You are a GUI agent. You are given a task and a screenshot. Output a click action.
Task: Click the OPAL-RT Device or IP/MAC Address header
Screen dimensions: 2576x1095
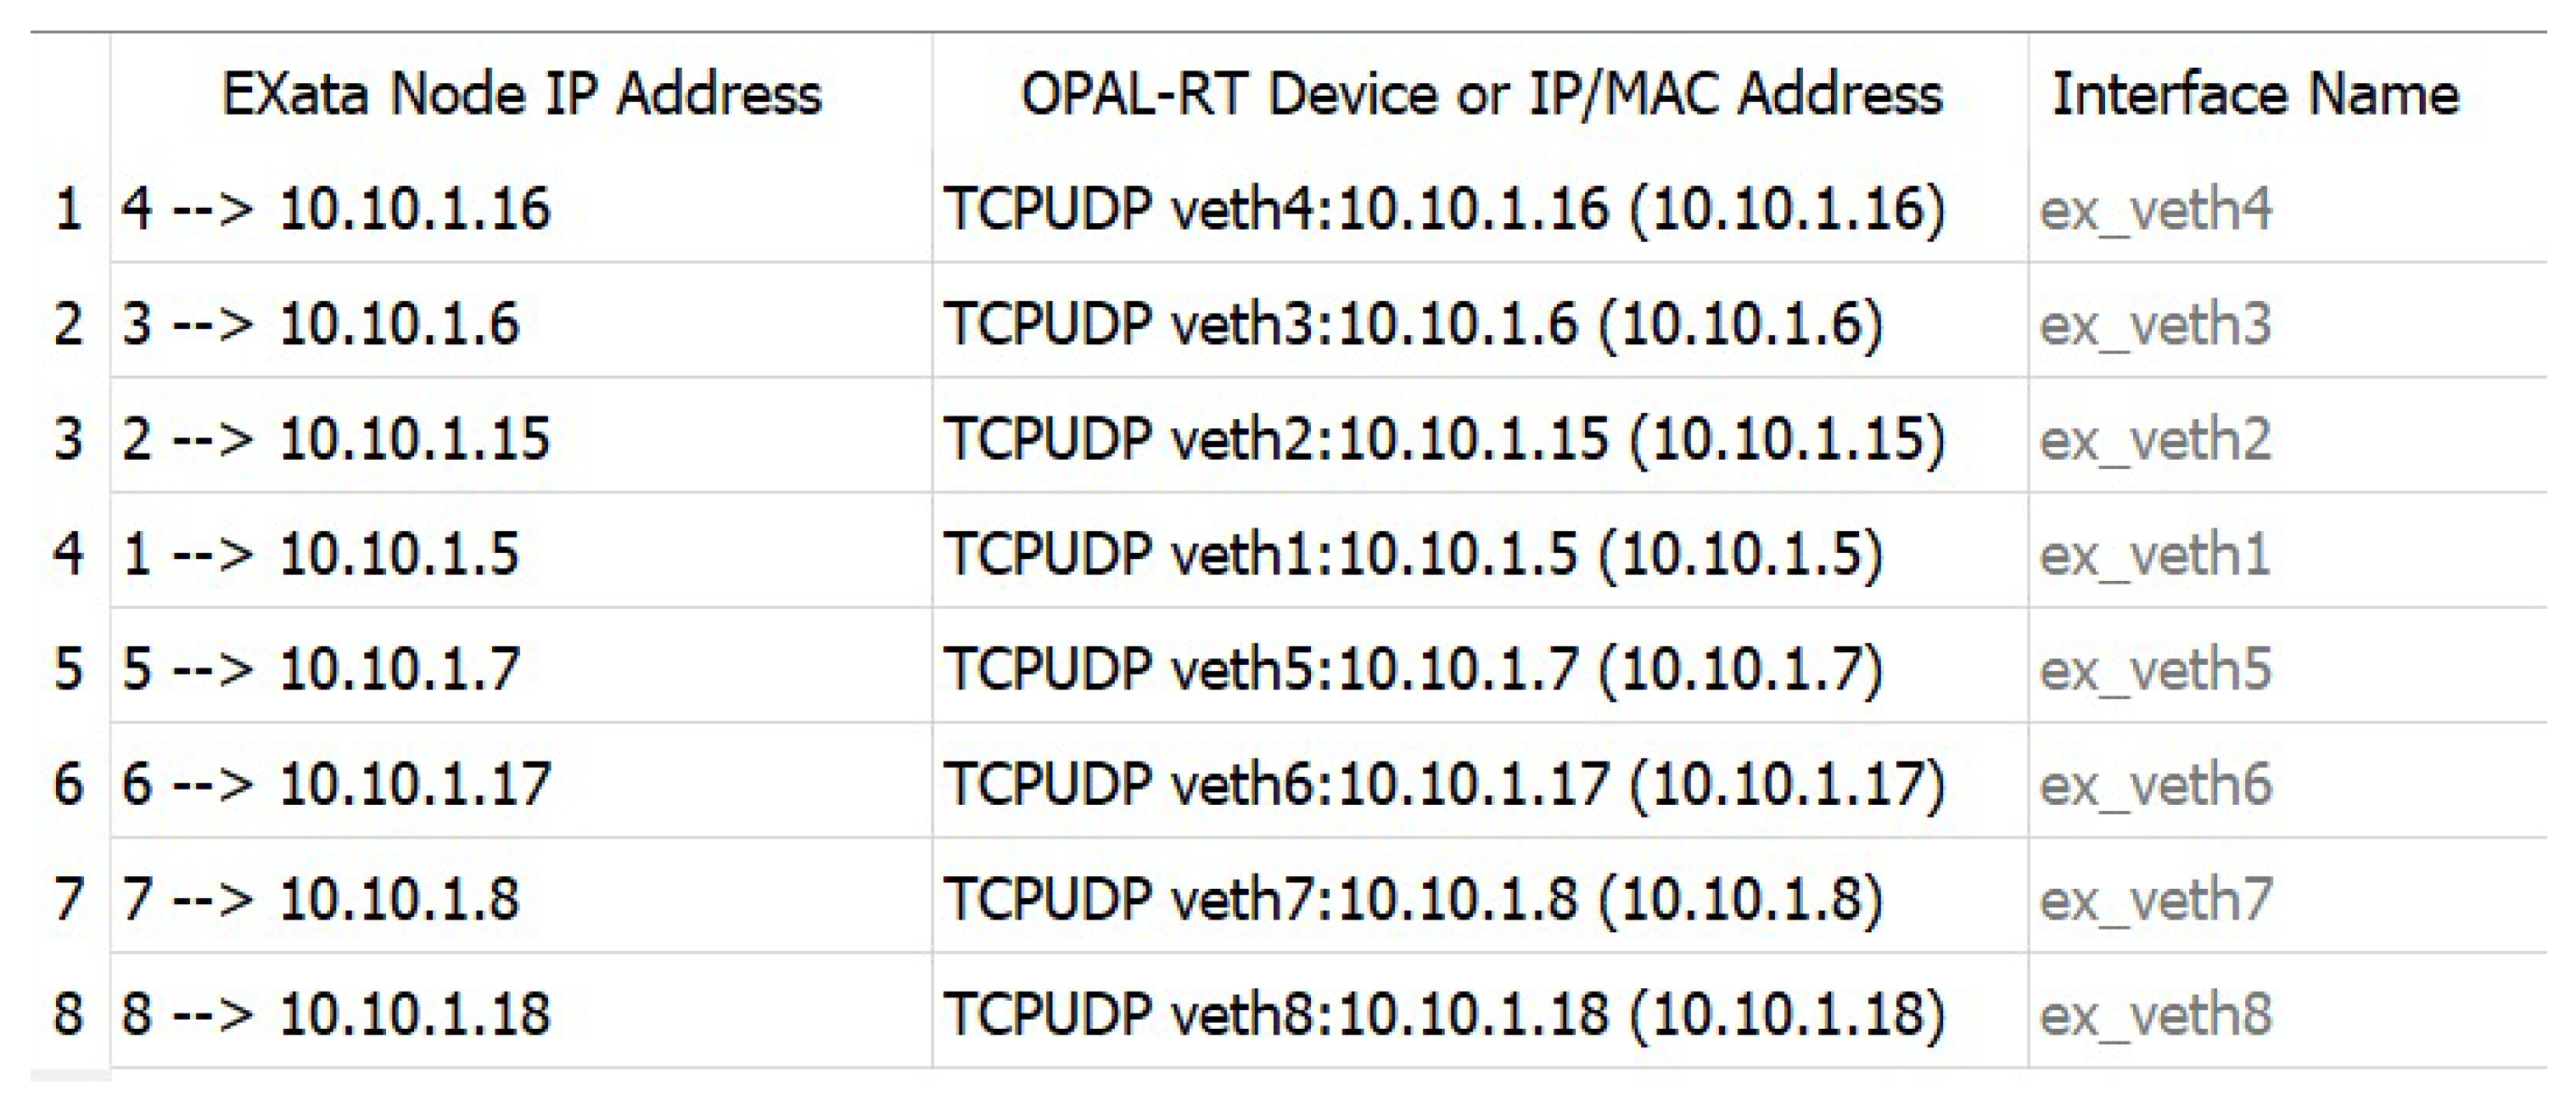coord(1480,95)
